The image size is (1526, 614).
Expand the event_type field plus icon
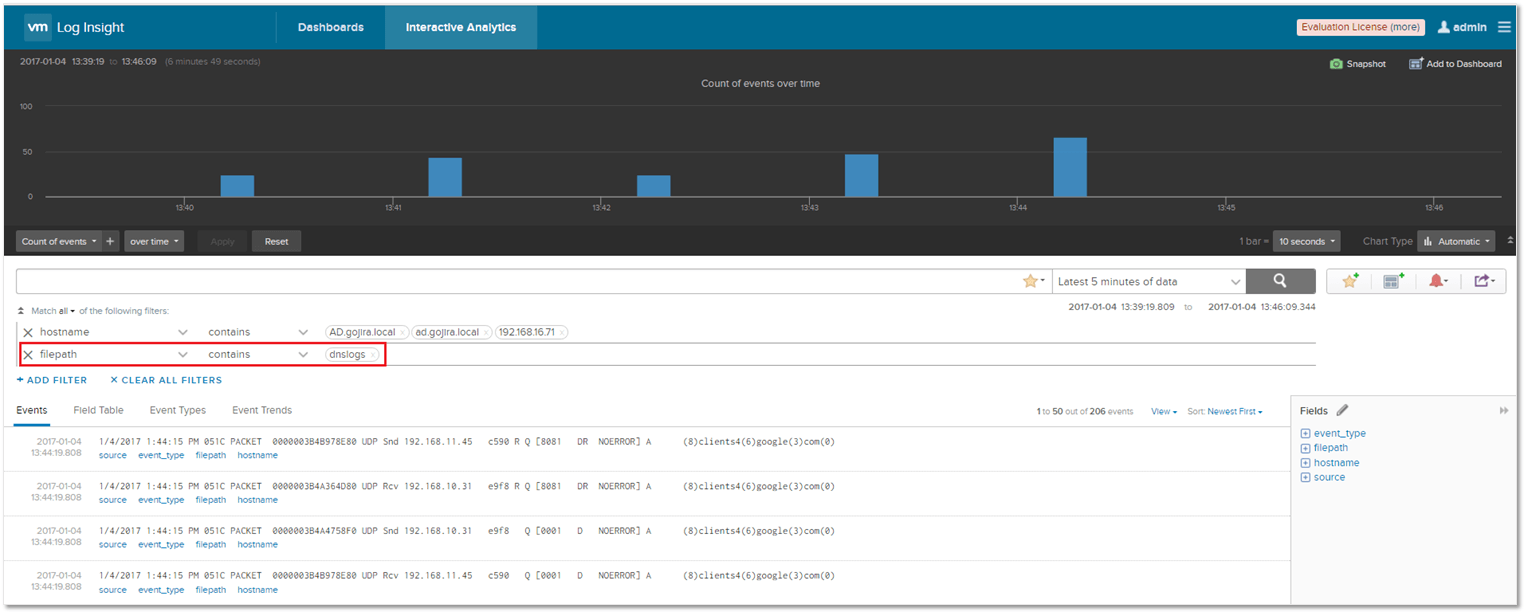coord(1305,434)
